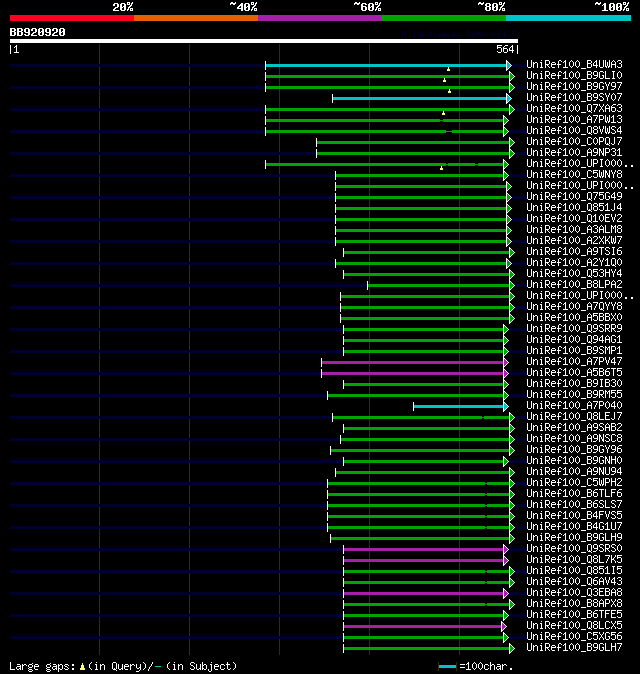640x674 pixels.
Task: Select the UniRef100_B9GNH0 label
Action: click(574, 460)
